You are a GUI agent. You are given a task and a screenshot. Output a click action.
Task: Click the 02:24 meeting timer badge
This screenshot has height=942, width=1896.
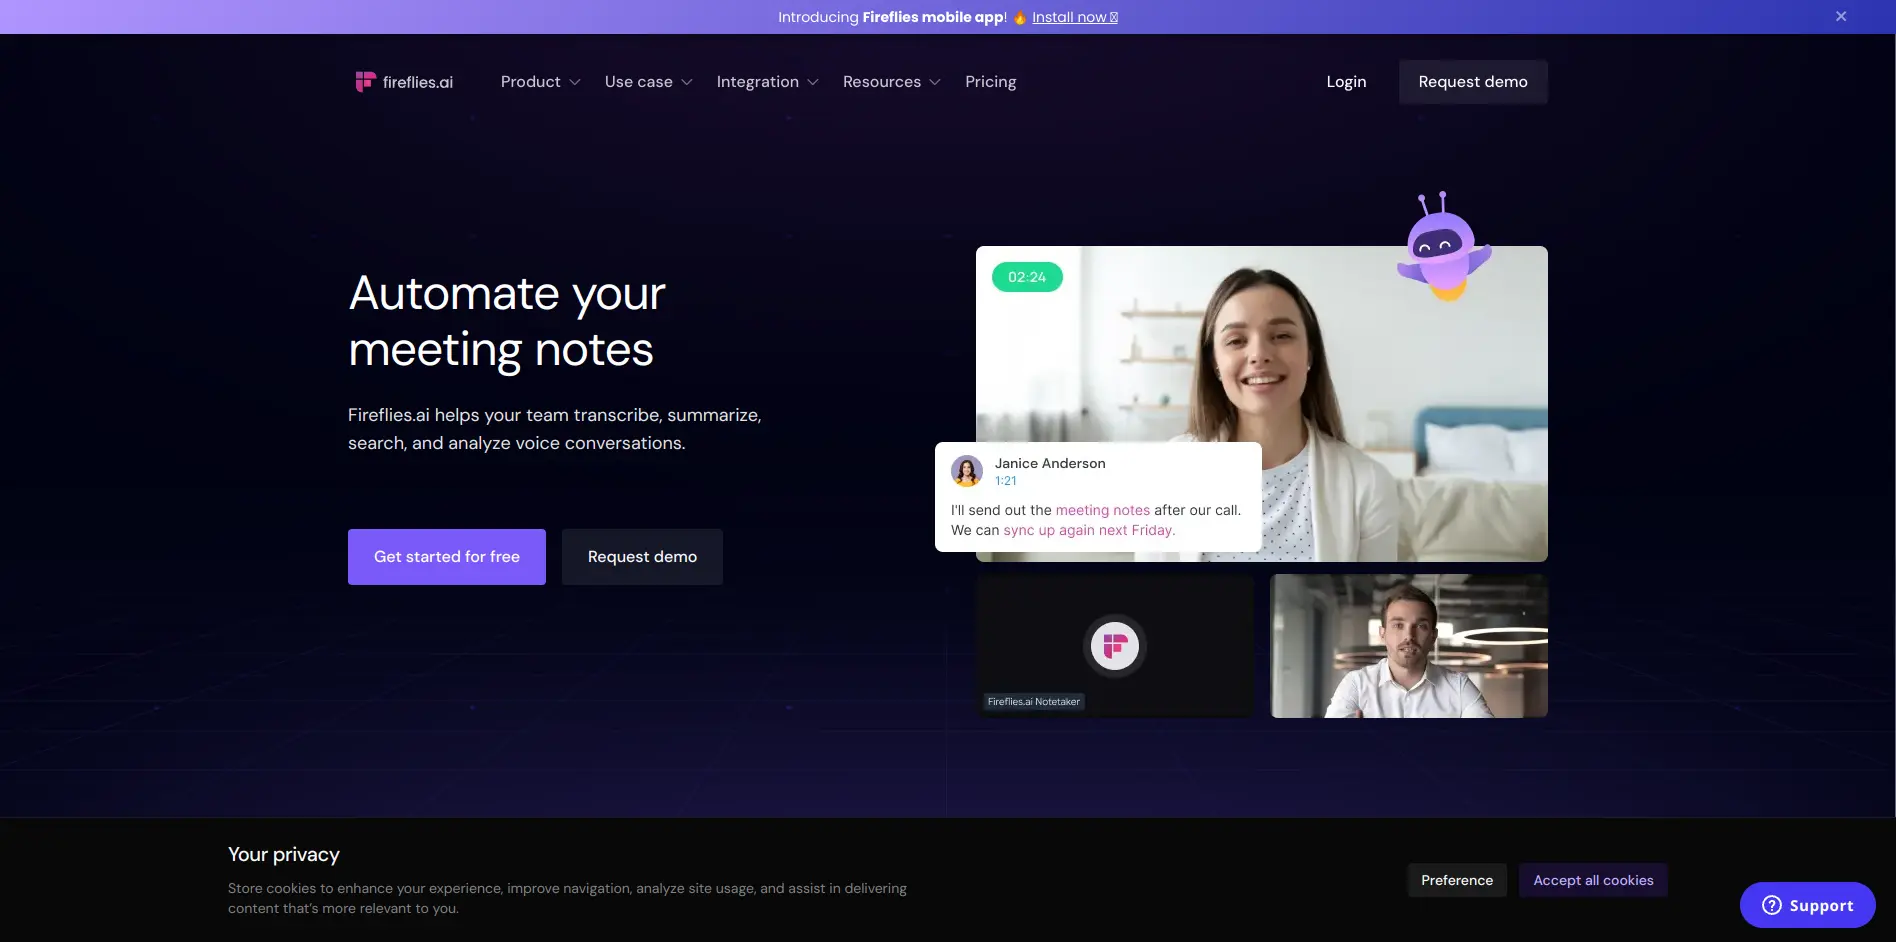click(x=1027, y=277)
